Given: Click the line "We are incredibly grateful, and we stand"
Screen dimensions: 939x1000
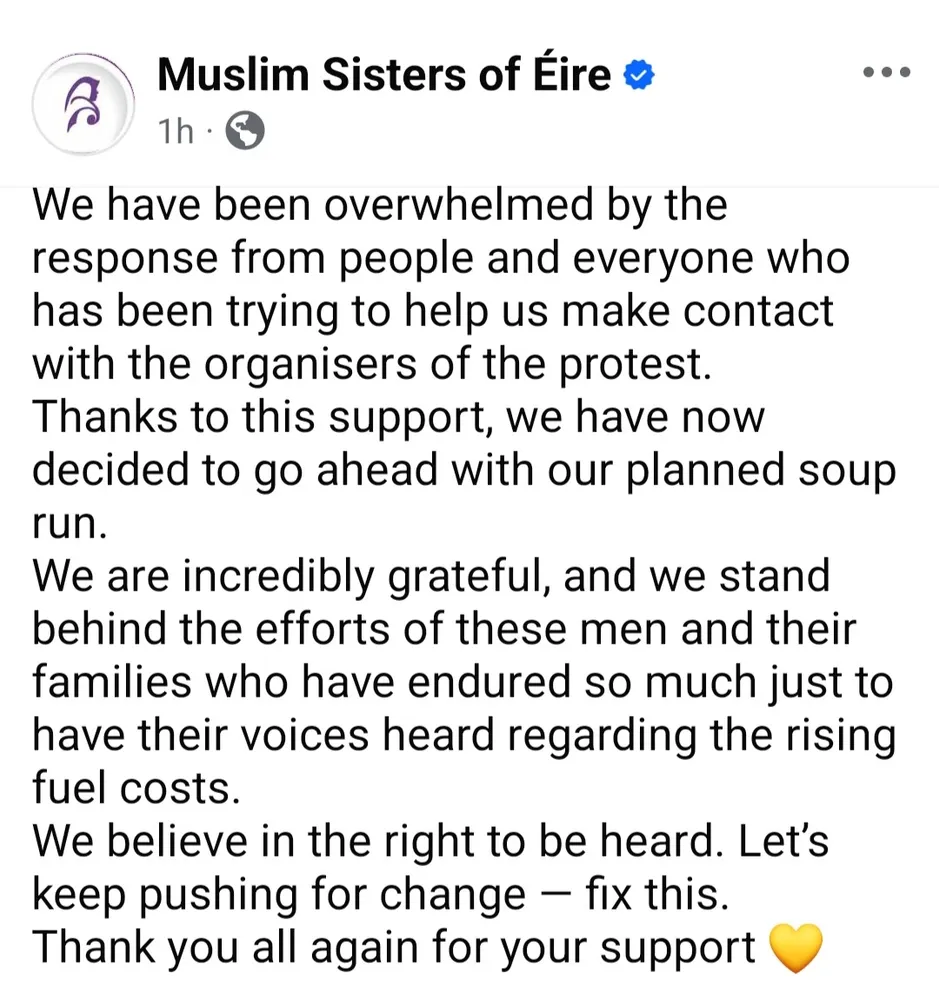Looking at the screenshot, I should 431,576.
